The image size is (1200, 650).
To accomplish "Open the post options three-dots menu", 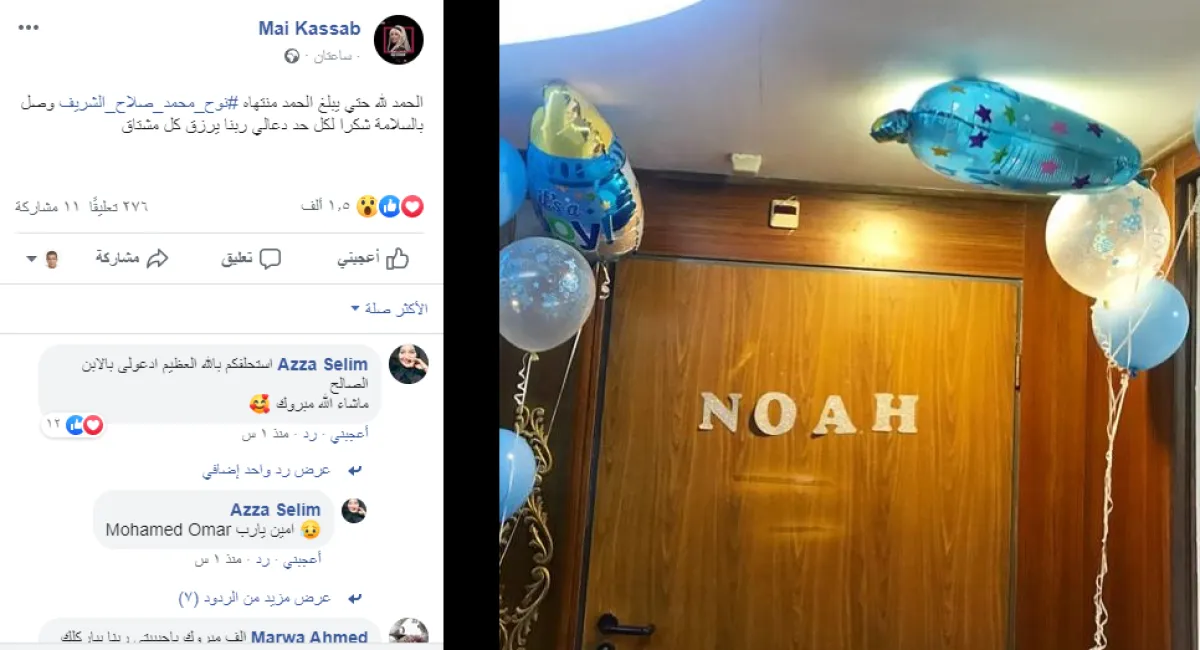I will pyautogui.click(x=29, y=27).
